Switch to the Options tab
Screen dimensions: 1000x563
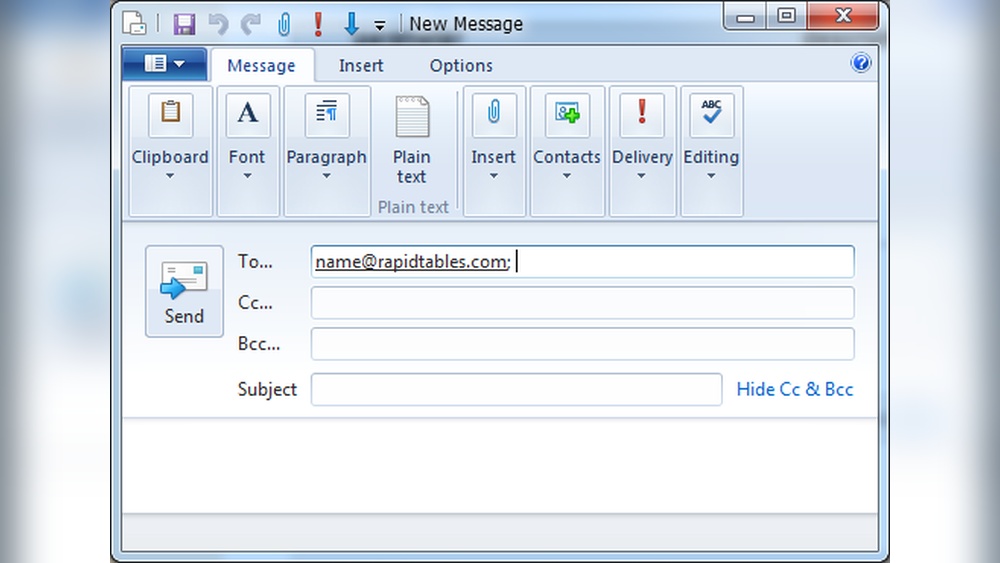coord(461,66)
